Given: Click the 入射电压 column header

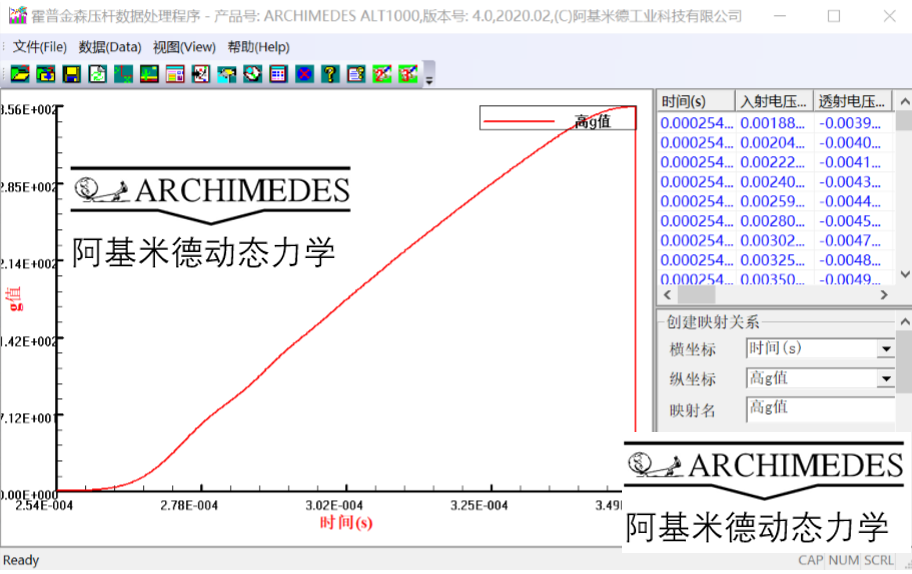Looking at the screenshot, I should click(x=774, y=101).
